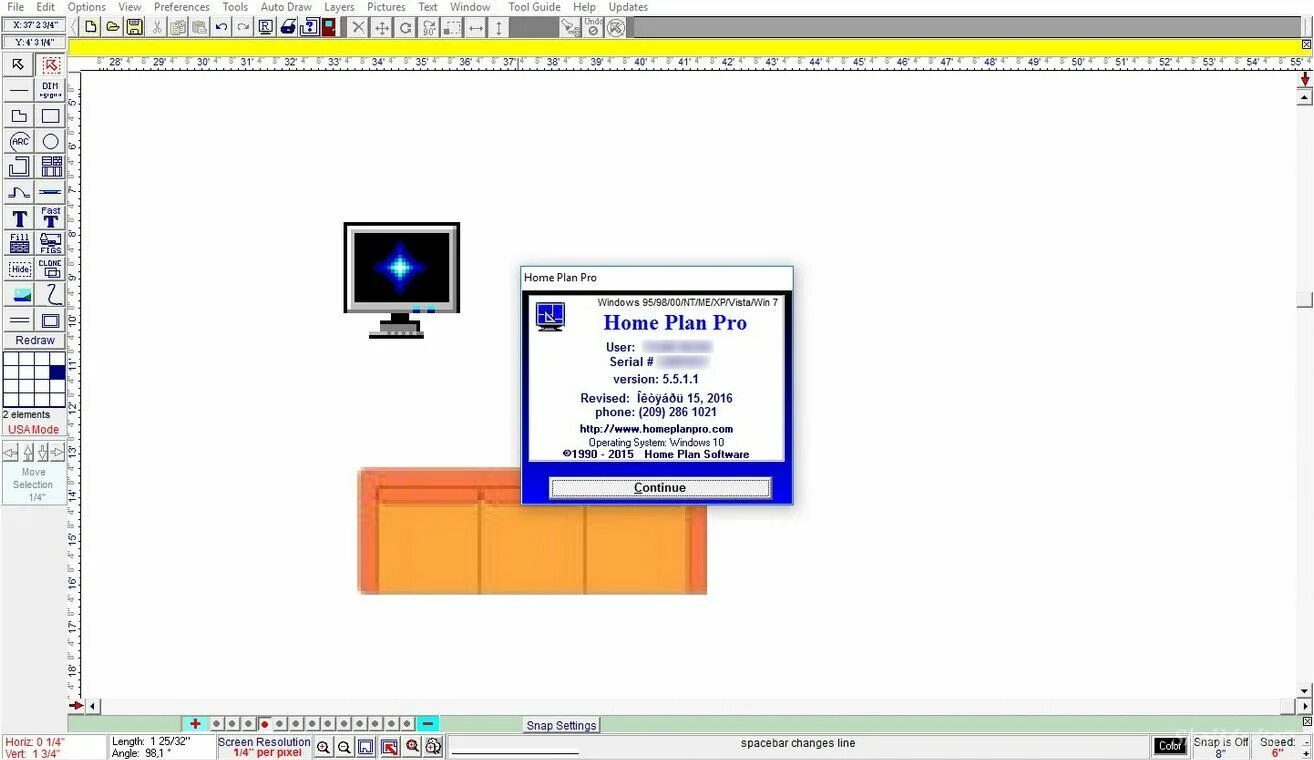Open the Fill pattern tool

pyautogui.click(x=19, y=243)
